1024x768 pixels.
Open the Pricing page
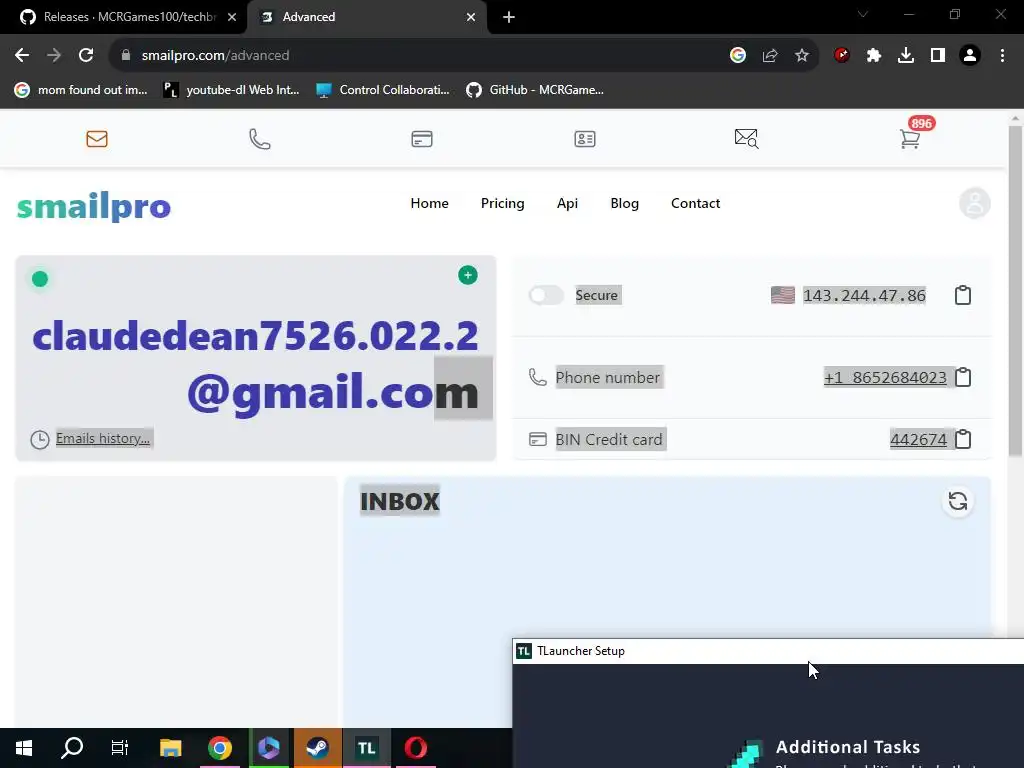(502, 203)
